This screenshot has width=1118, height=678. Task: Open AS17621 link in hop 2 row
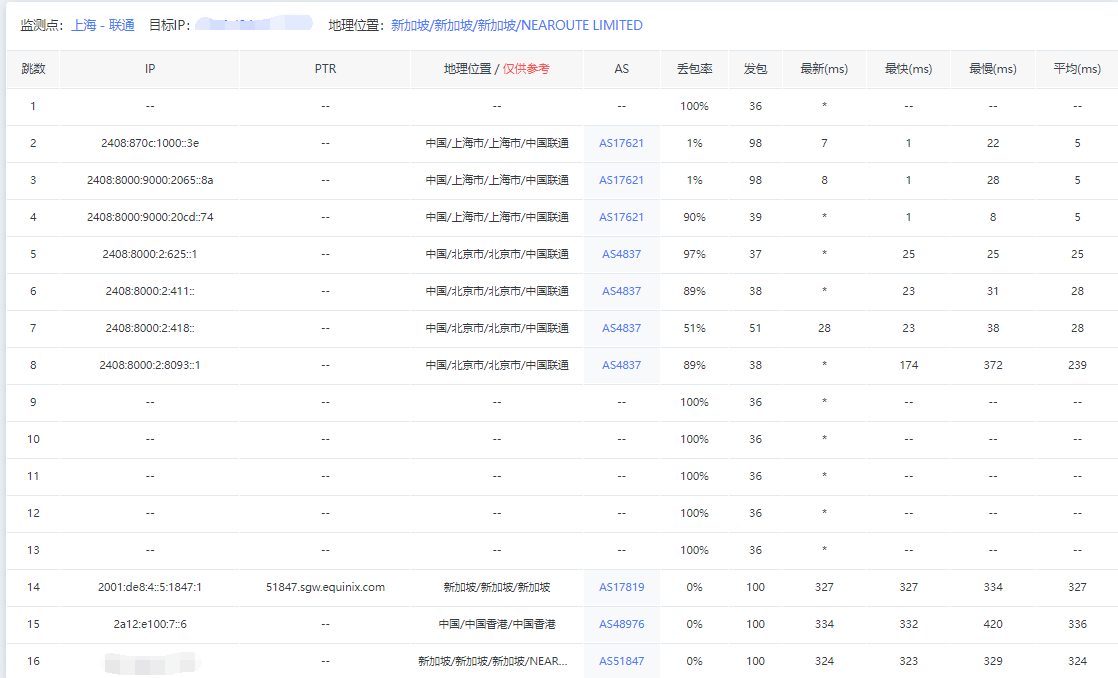(621, 143)
